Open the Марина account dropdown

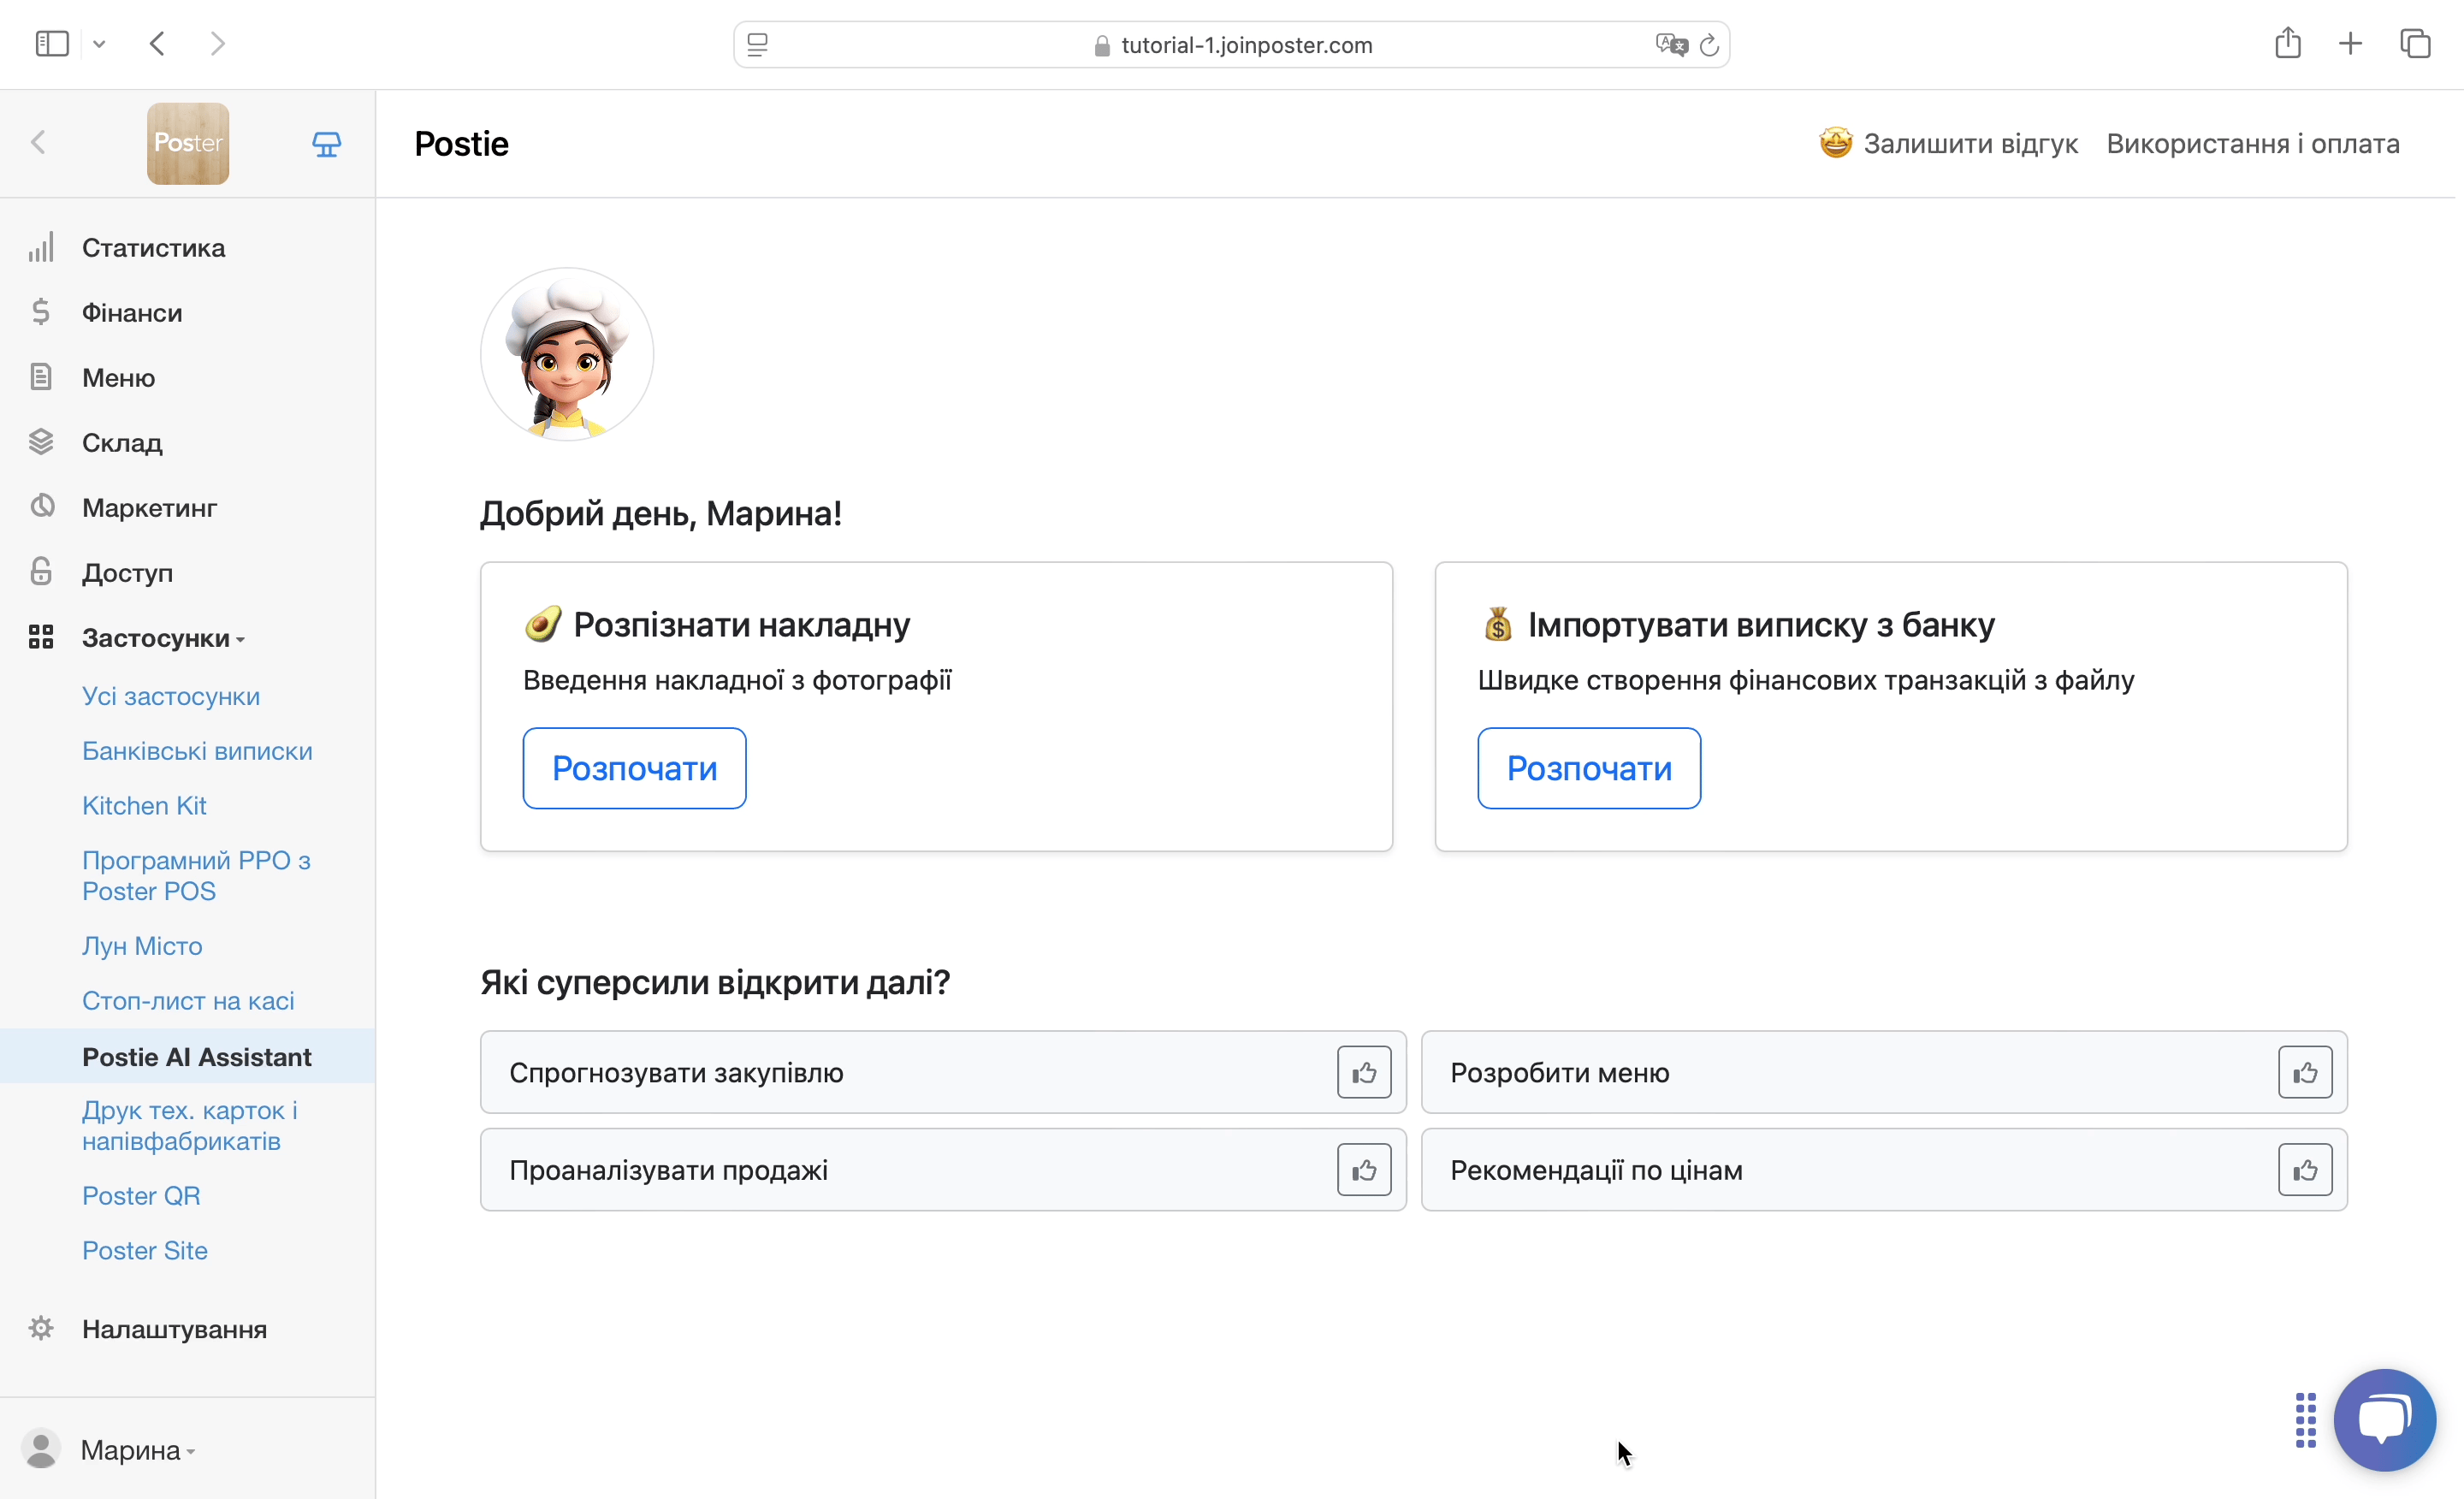[138, 1450]
